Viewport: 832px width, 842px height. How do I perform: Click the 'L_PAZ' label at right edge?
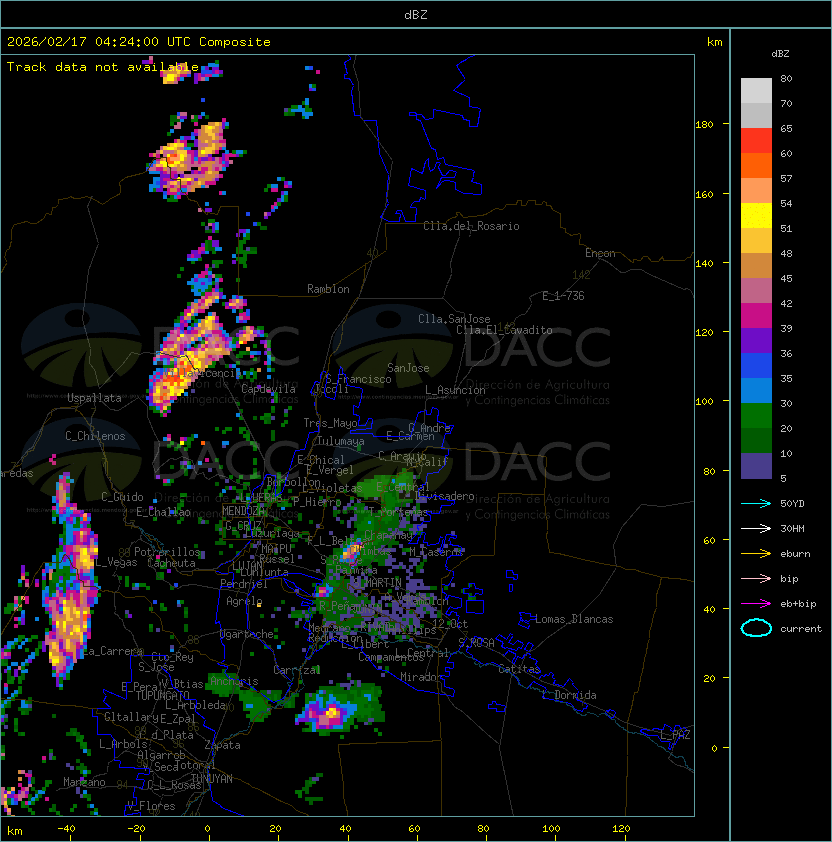click(675, 735)
